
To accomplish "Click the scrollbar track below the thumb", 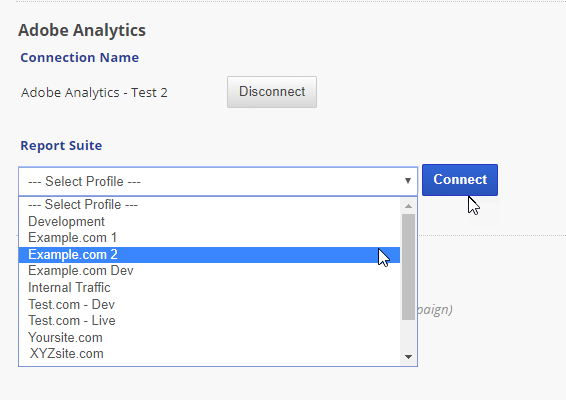I will [x=409, y=335].
